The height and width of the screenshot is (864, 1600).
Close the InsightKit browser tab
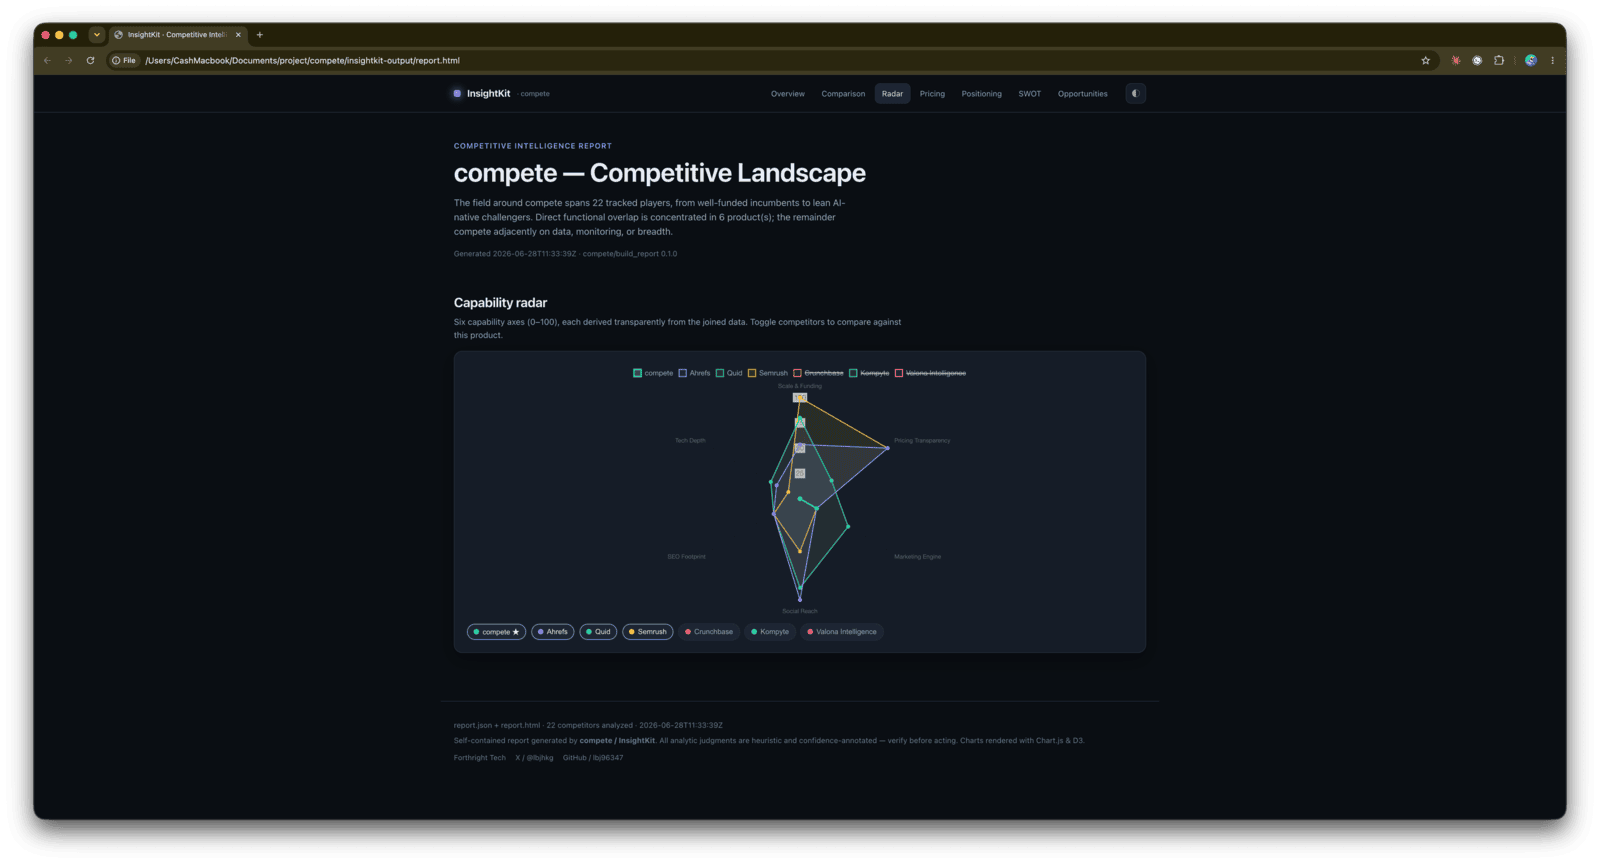(238, 35)
